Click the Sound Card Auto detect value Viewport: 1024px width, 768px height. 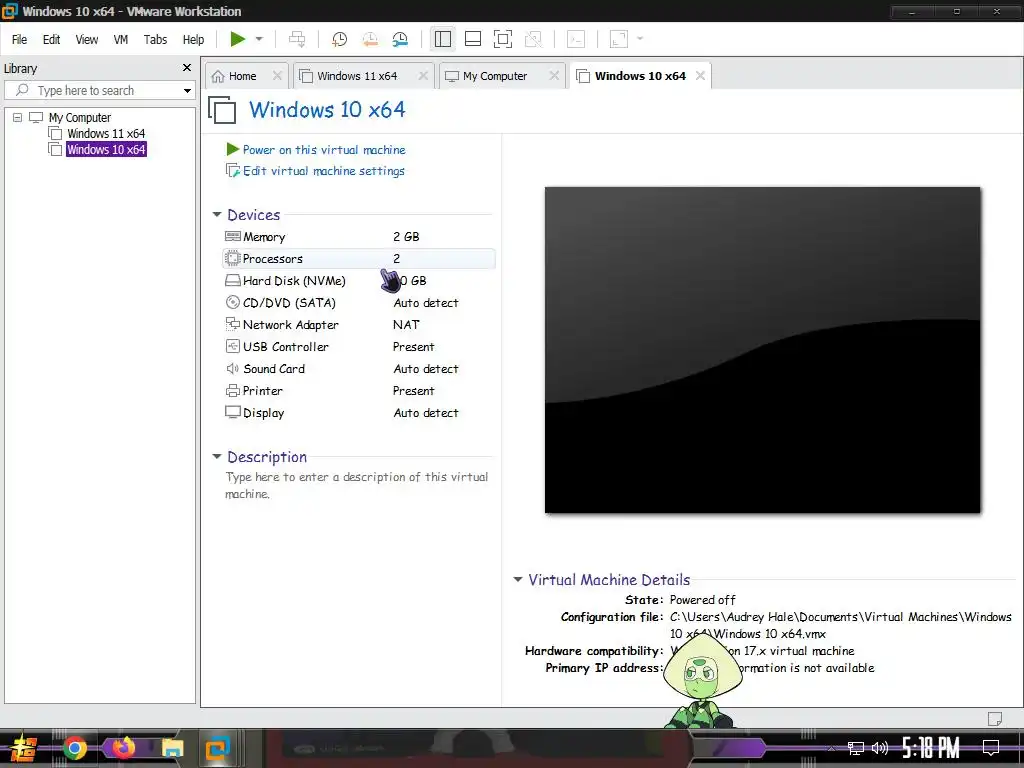(x=426, y=369)
